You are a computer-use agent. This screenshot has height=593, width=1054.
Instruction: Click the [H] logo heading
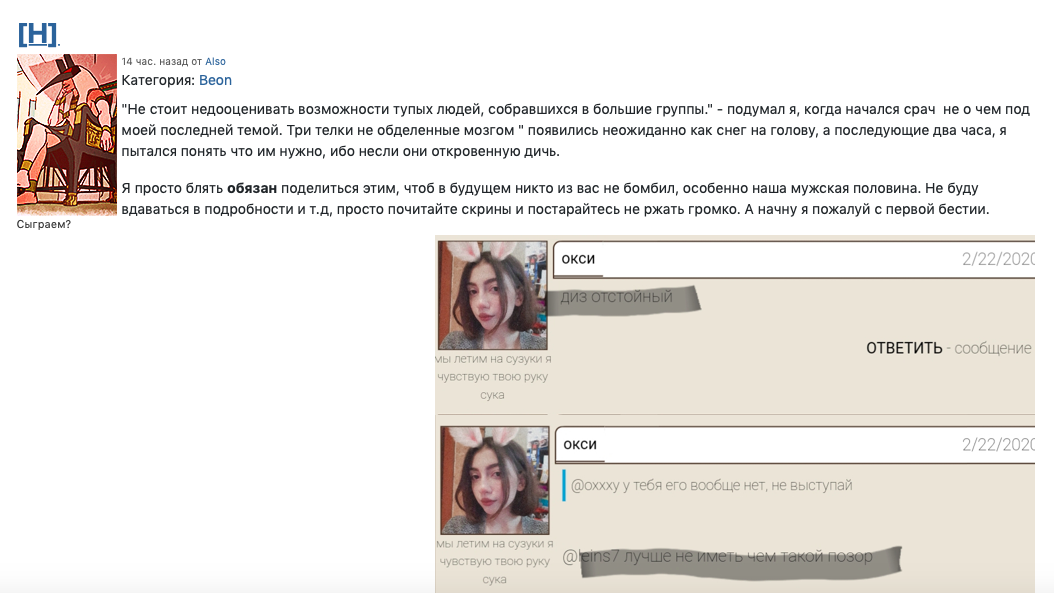[x=38, y=34]
